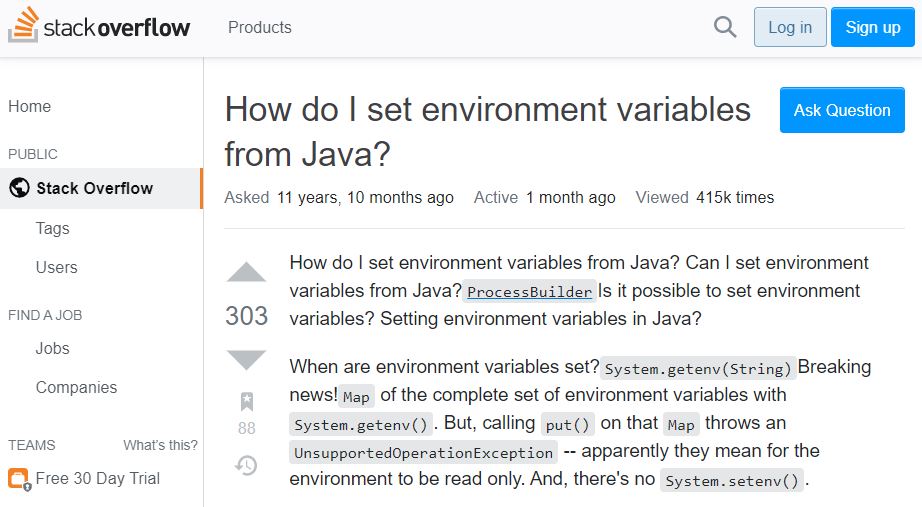Viewport: 922px width, 507px height.
Task: Show post activity history icon
Action: tap(246, 465)
